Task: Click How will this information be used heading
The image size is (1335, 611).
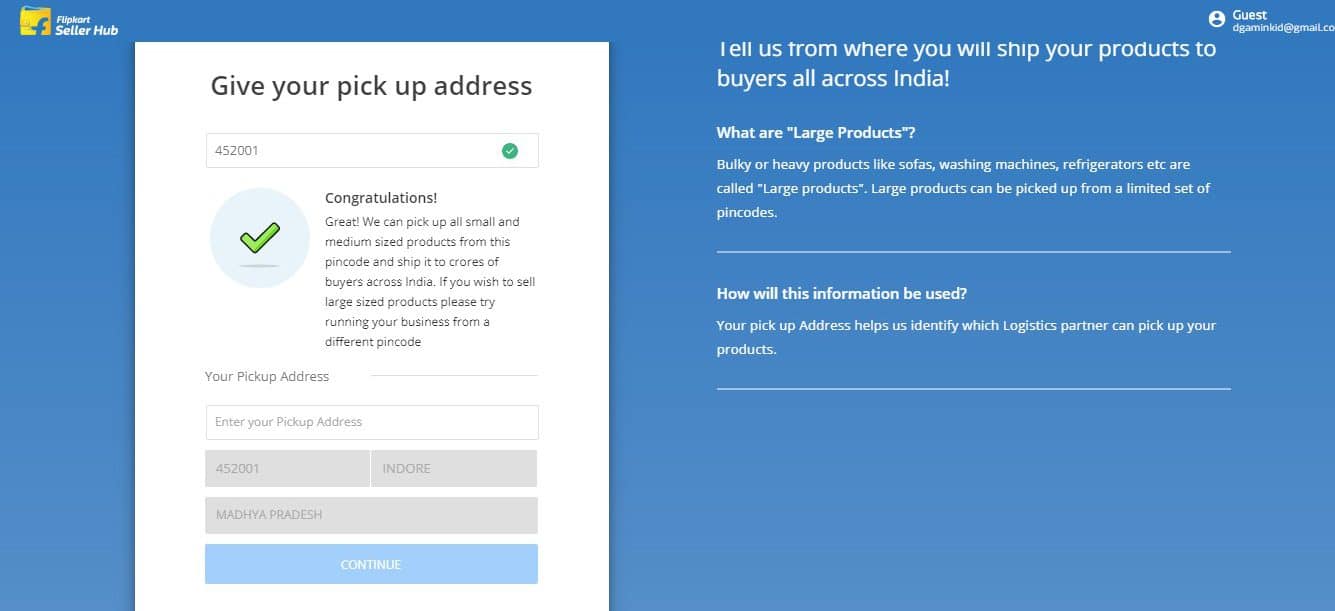Action: [842, 294]
